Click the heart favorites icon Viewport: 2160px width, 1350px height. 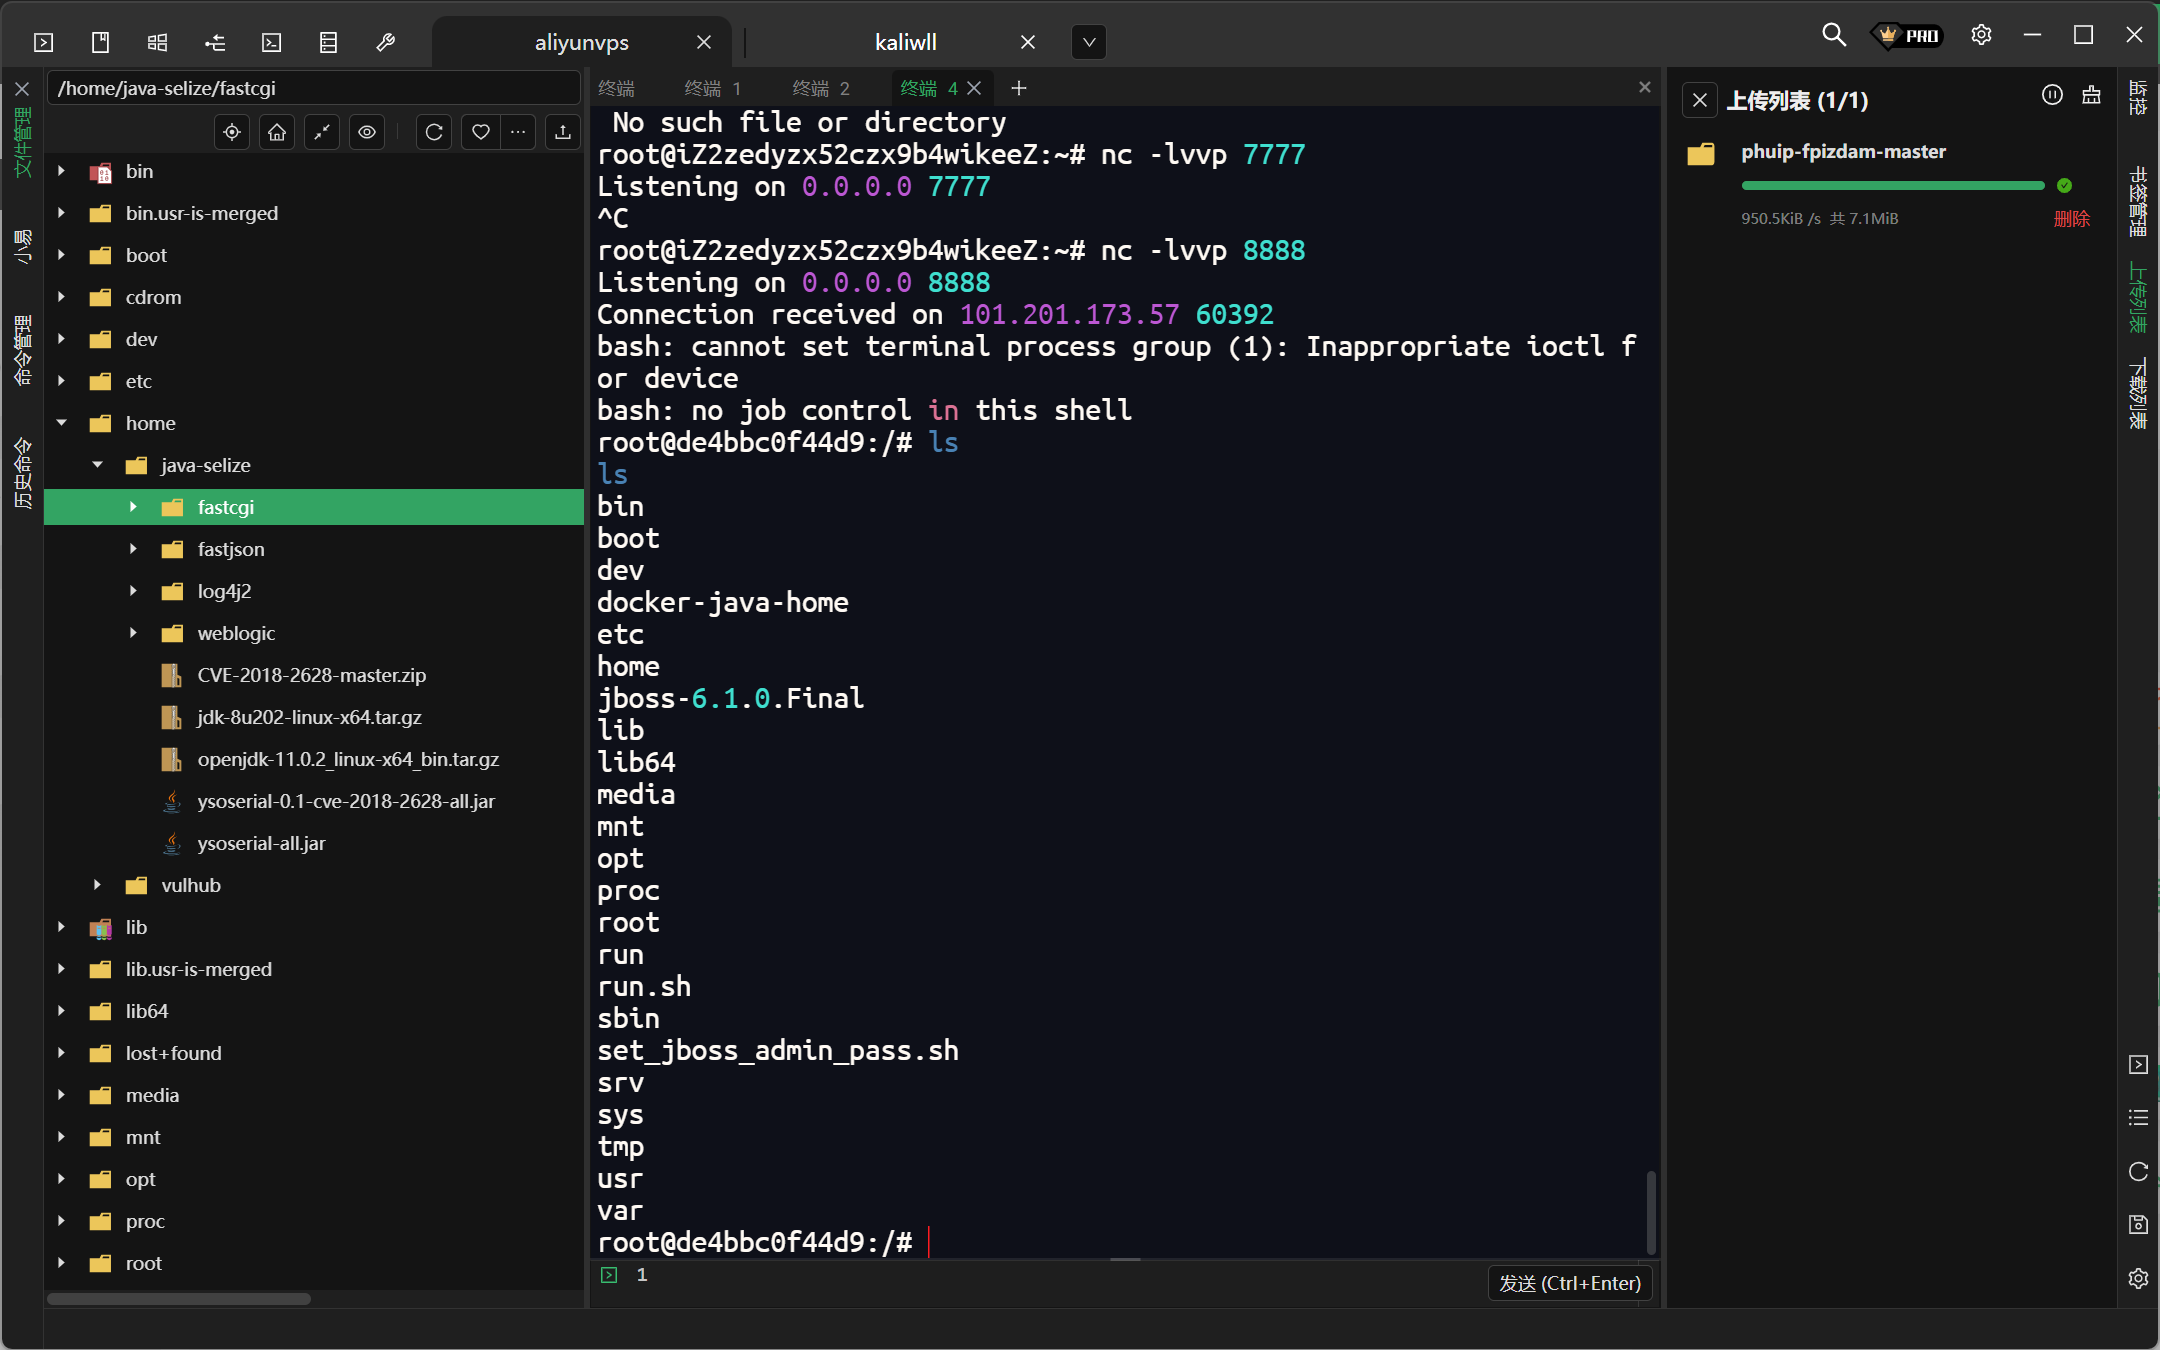(481, 132)
